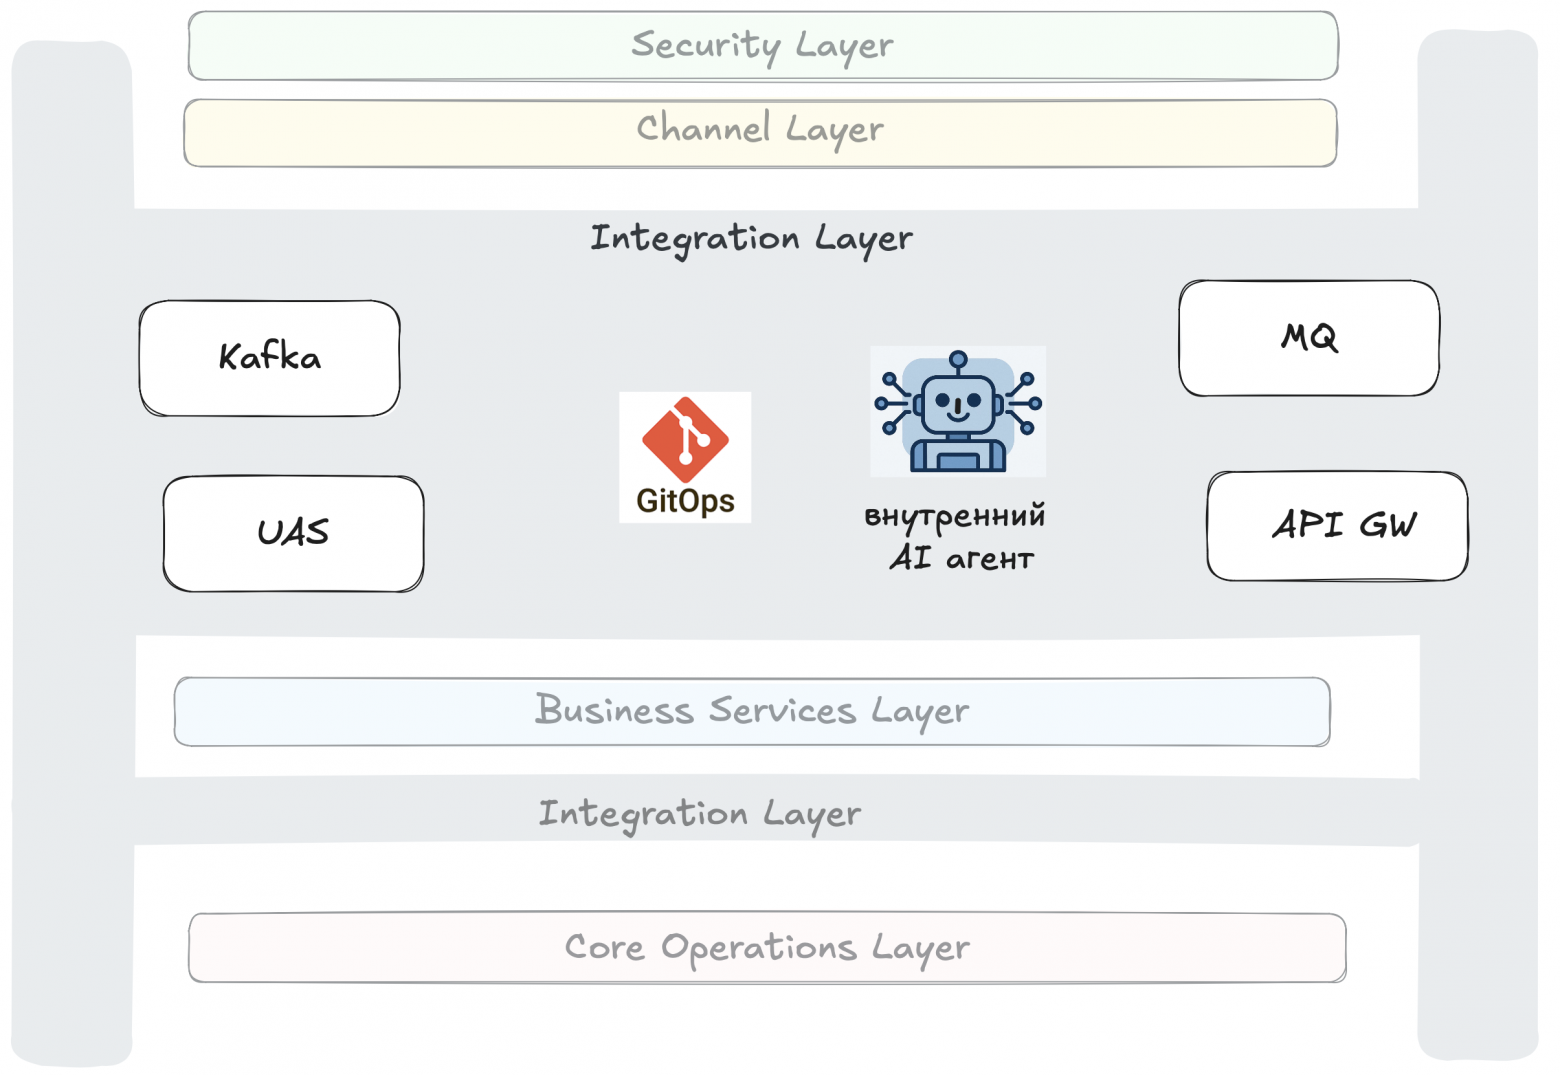The height and width of the screenshot is (1075, 1560).
Task: Click the Channel Layer bar
Action: (x=761, y=133)
